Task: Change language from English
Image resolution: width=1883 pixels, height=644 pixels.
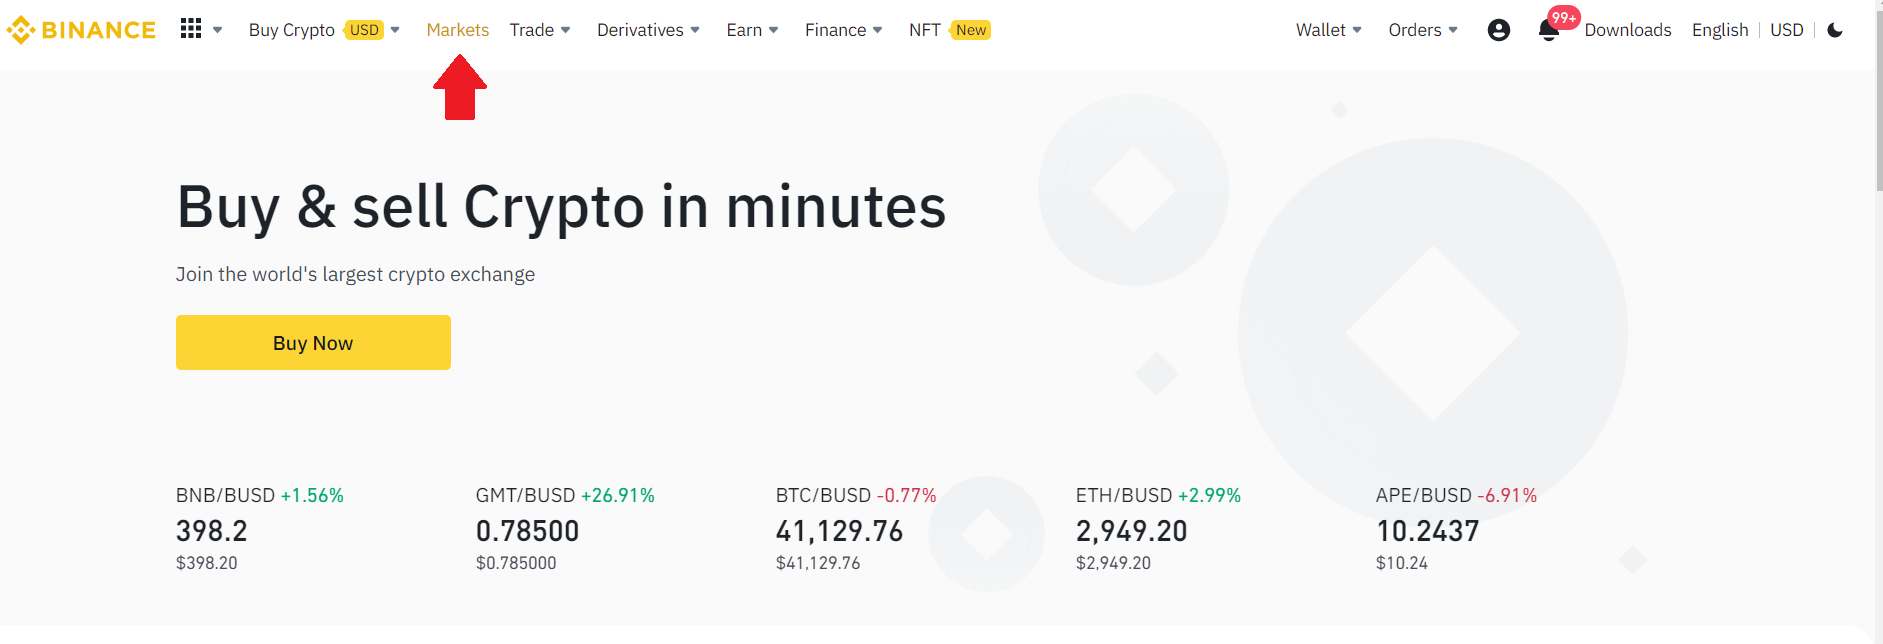Action: coord(1719,30)
